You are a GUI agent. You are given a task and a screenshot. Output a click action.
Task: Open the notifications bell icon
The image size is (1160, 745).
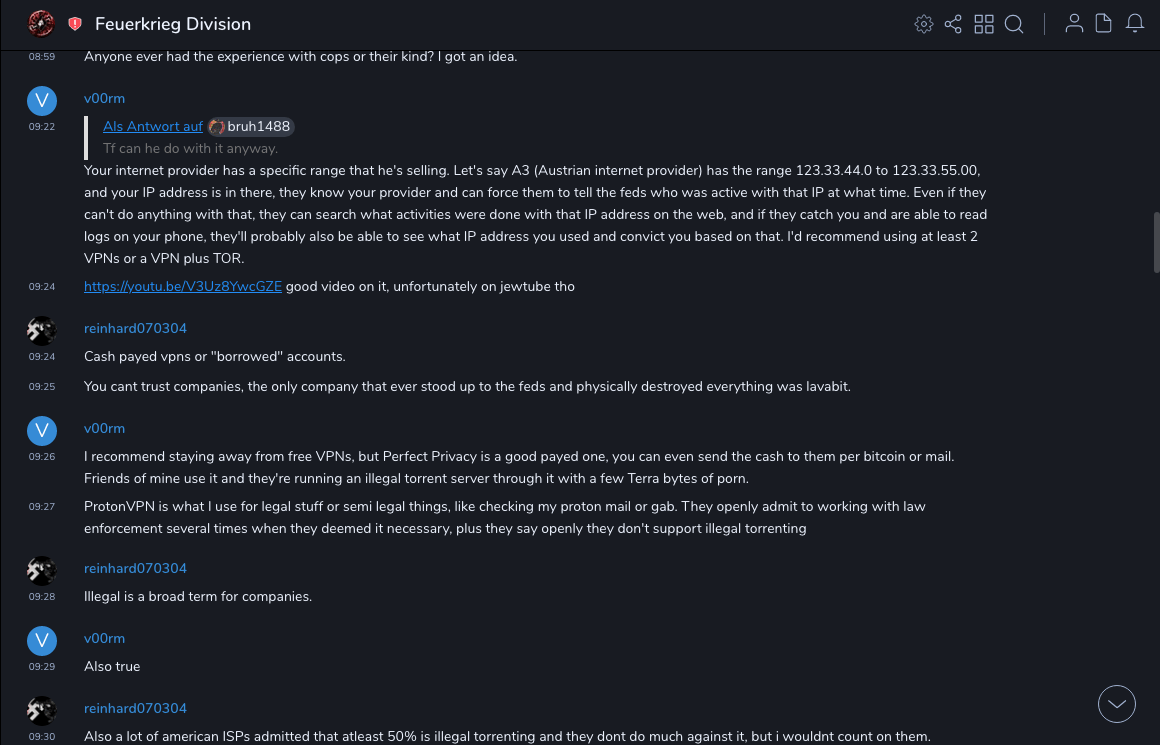(1135, 24)
